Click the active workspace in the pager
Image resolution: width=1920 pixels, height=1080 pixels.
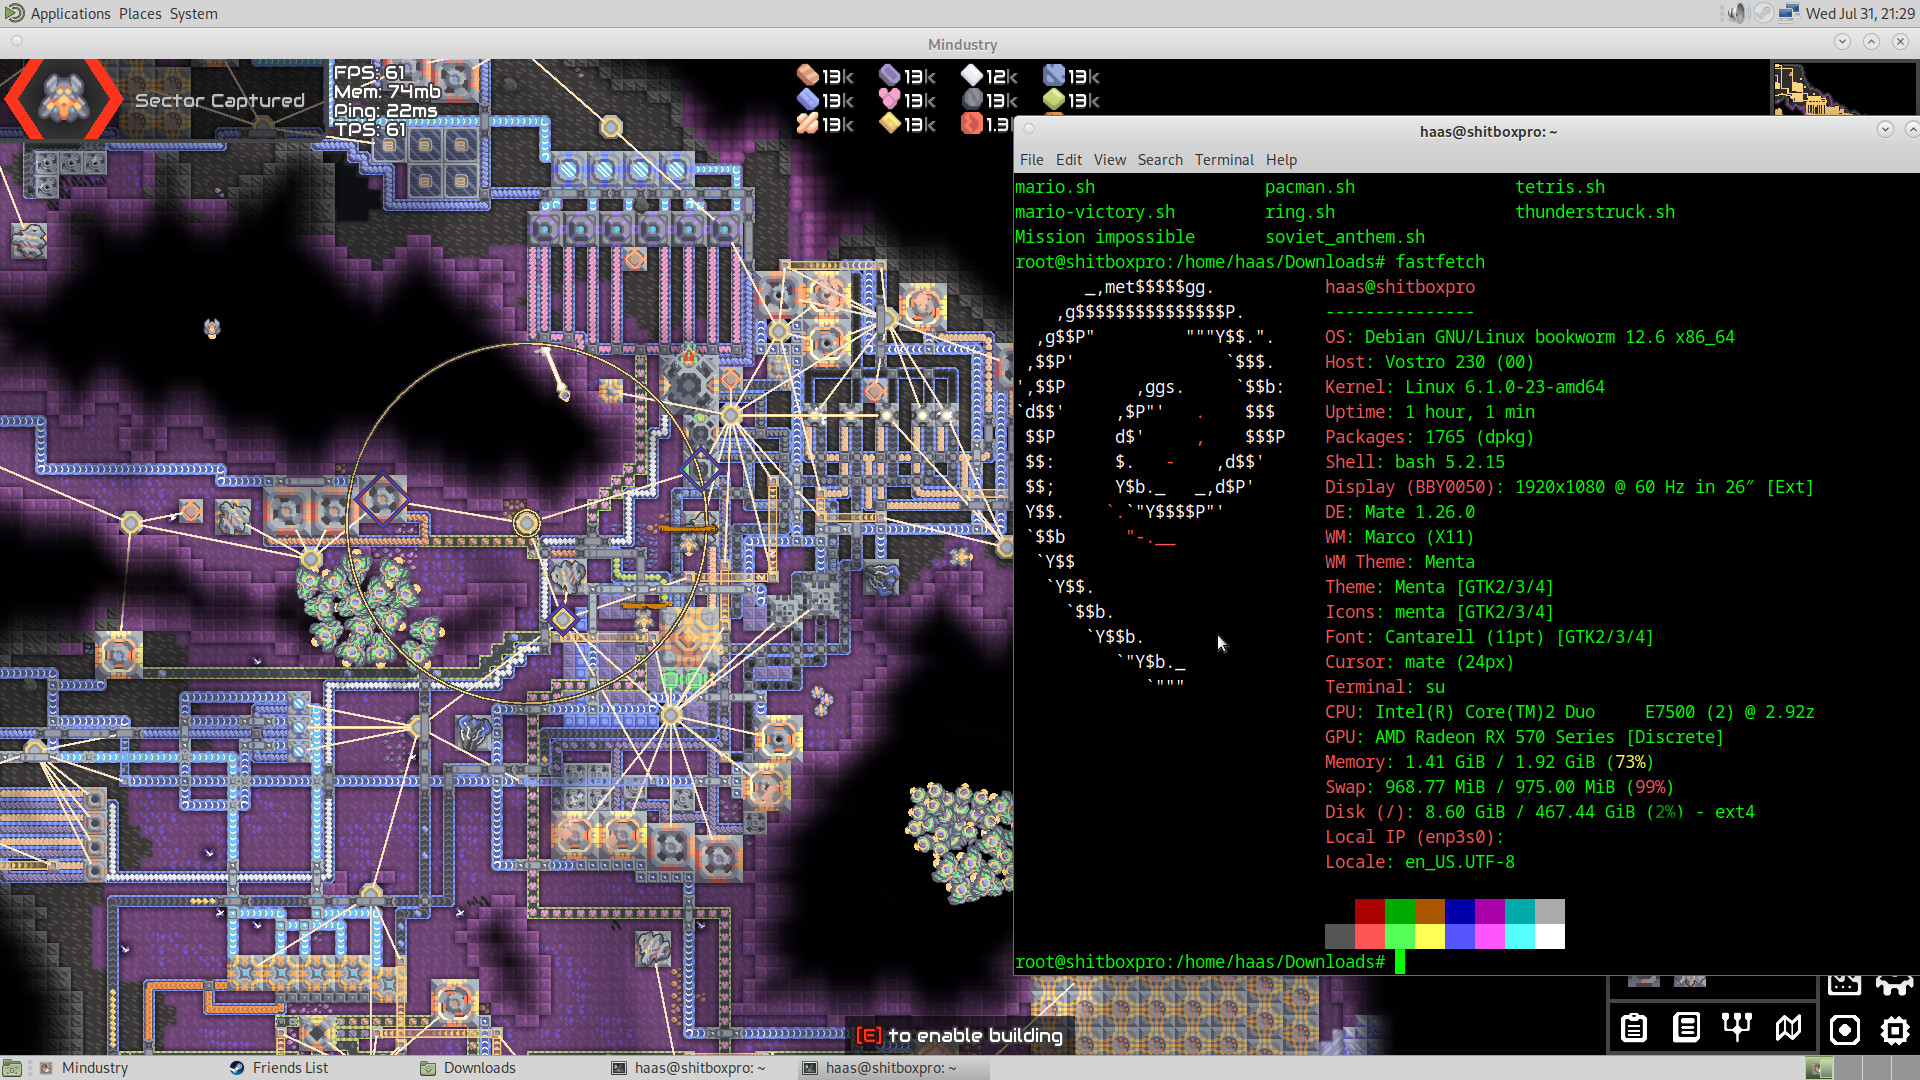[x=1819, y=1069]
